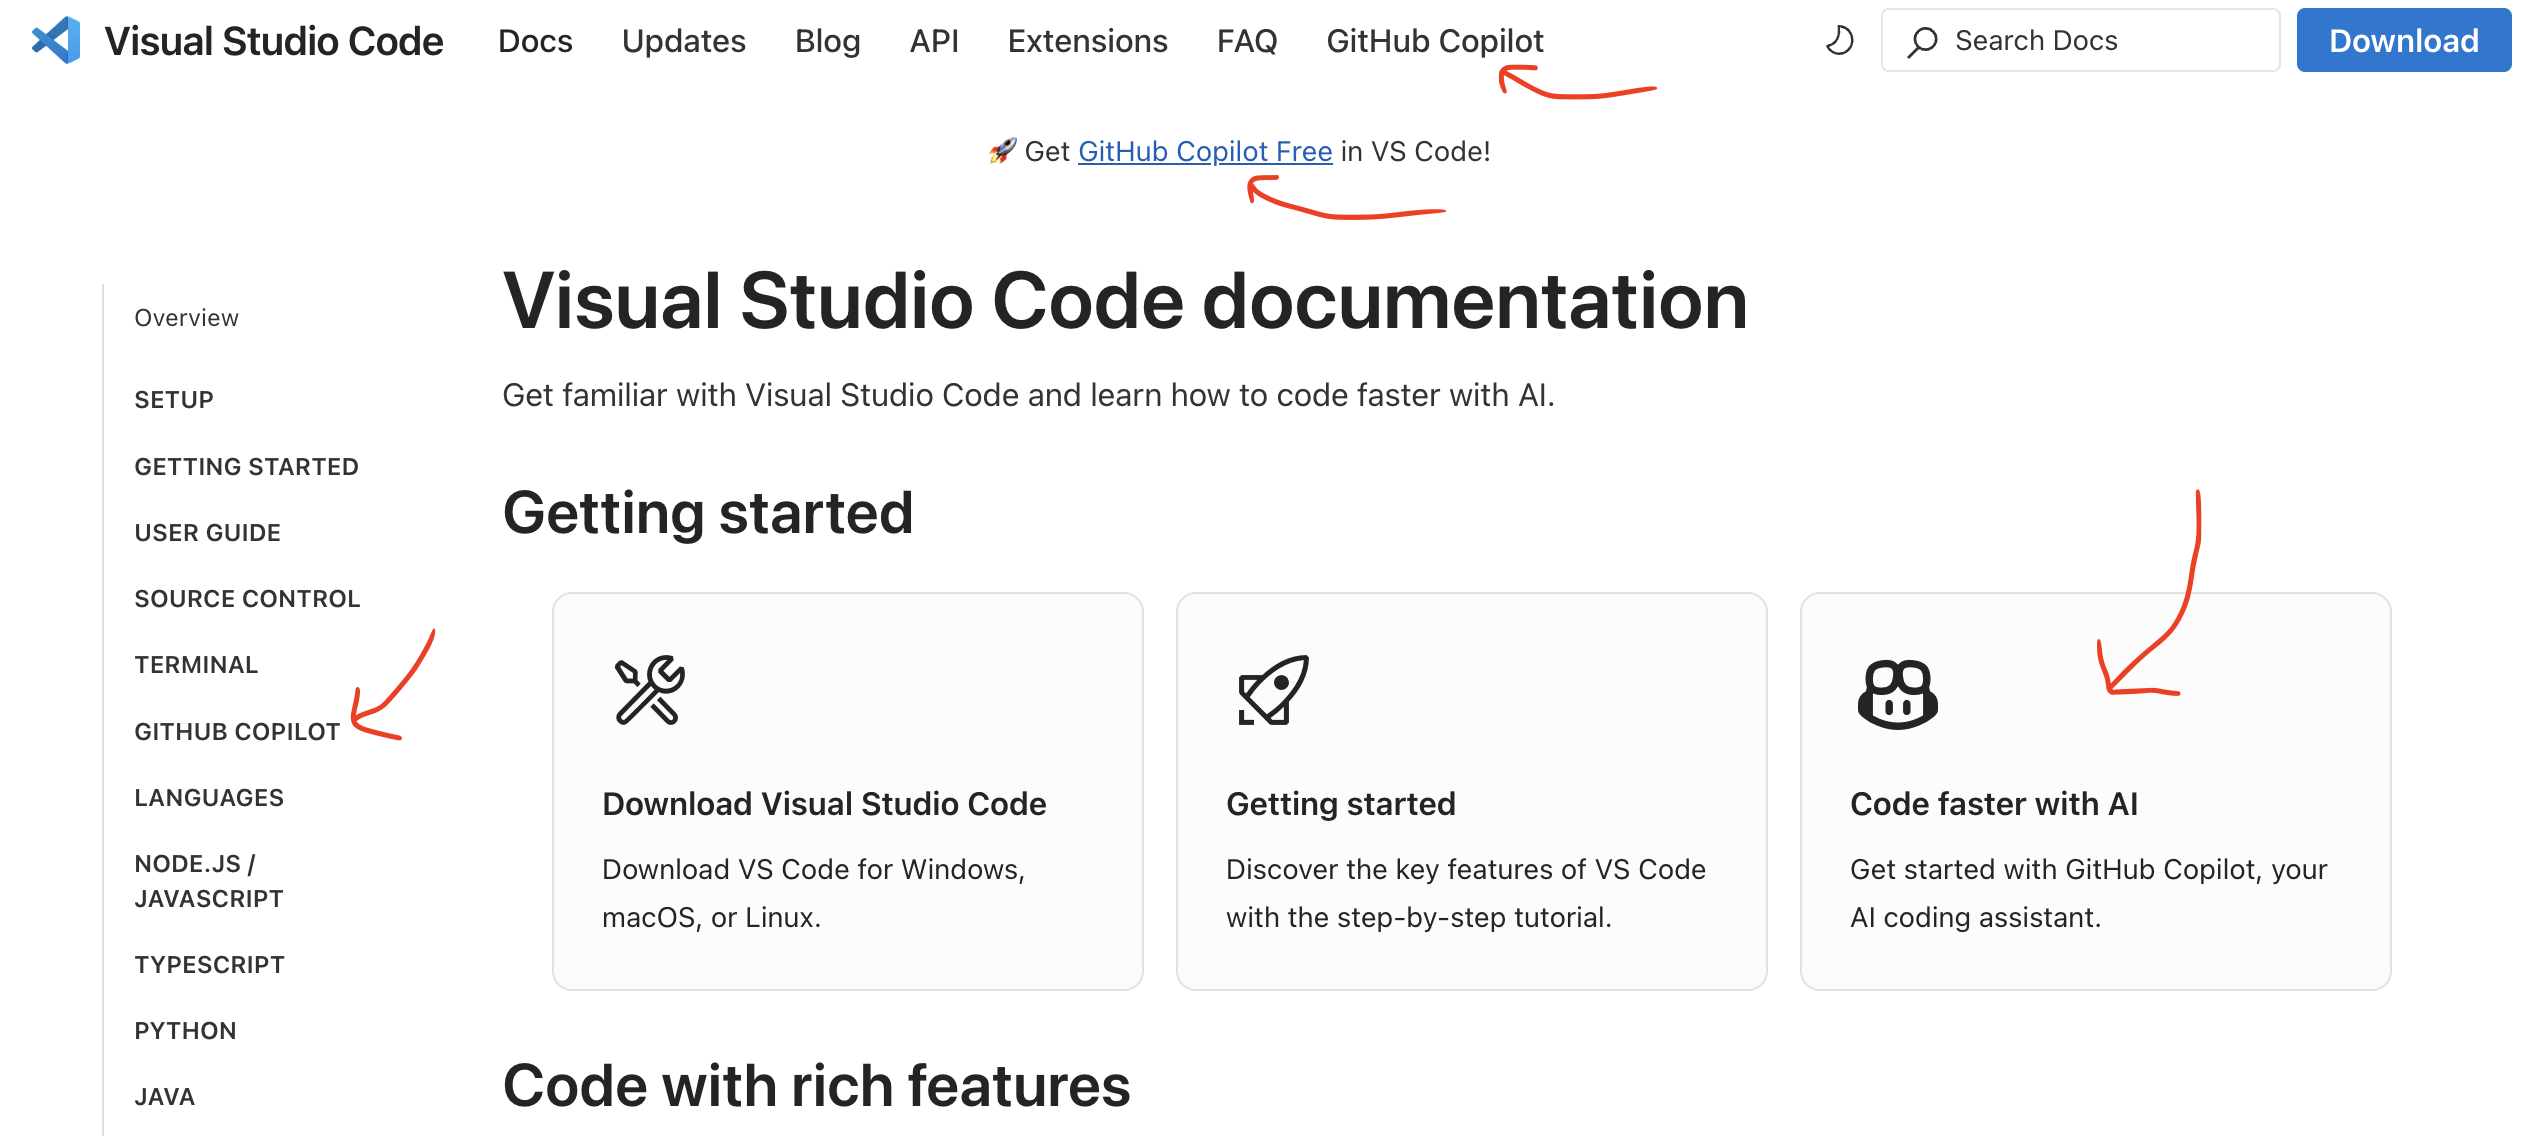Focus the Search Docs field
The height and width of the screenshot is (1136, 2540).
(x=2080, y=41)
